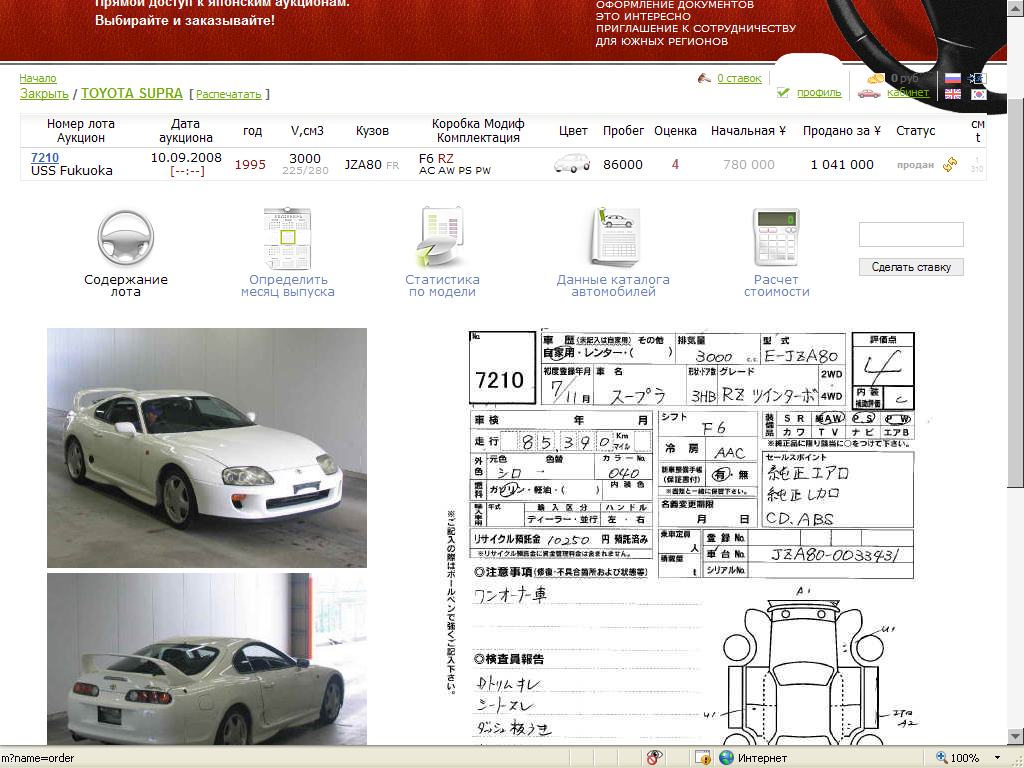Open the car catalog data icon
1024x768 pixels.
pos(613,238)
